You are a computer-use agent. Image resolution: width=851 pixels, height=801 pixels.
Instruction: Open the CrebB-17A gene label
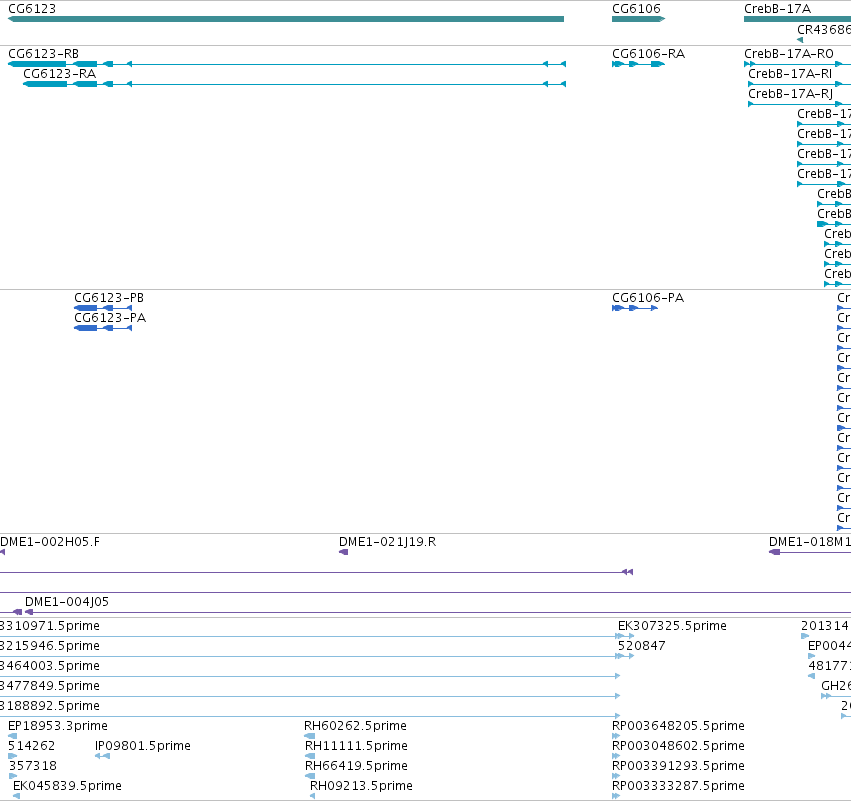click(x=777, y=9)
